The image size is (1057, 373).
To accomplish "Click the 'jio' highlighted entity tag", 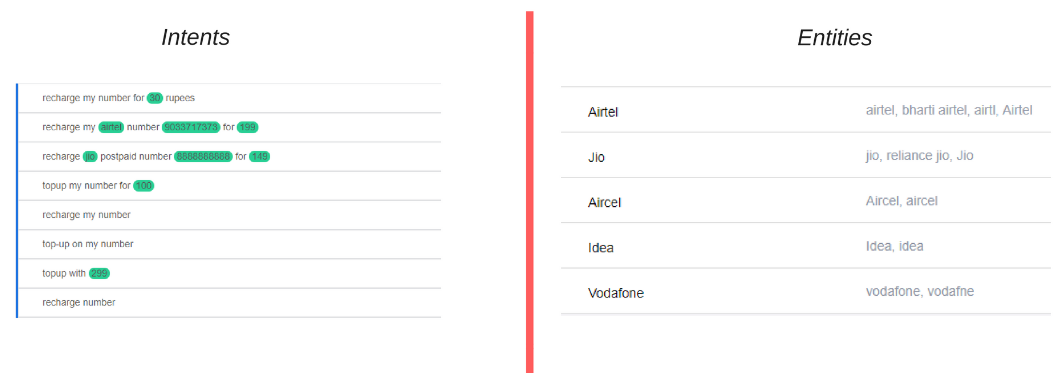I will click(x=90, y=156).
